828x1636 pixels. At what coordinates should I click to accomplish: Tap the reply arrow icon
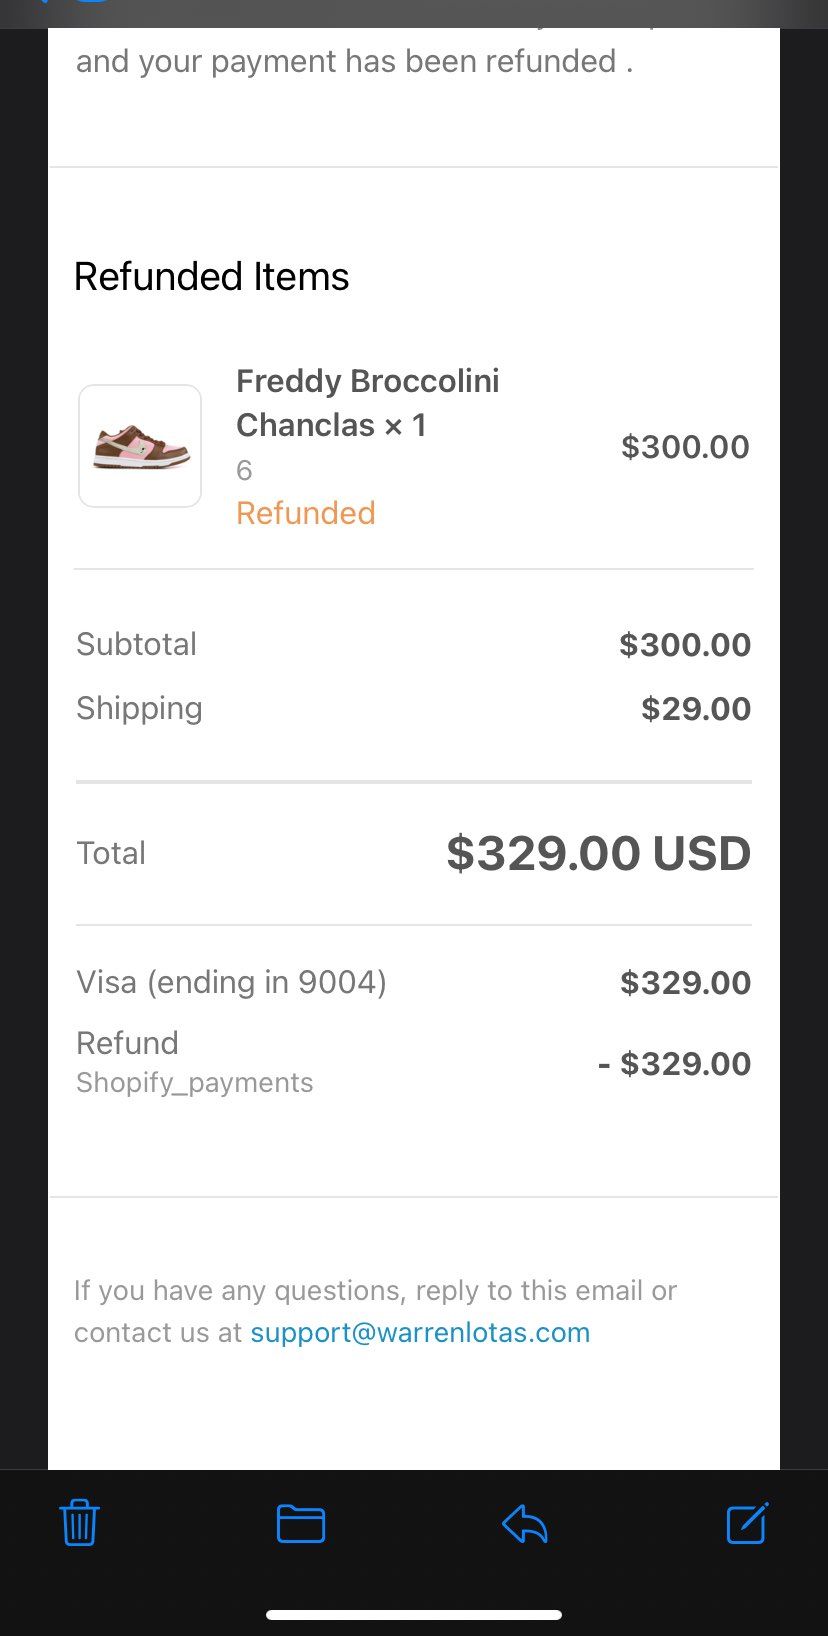tap(525, 1524)
